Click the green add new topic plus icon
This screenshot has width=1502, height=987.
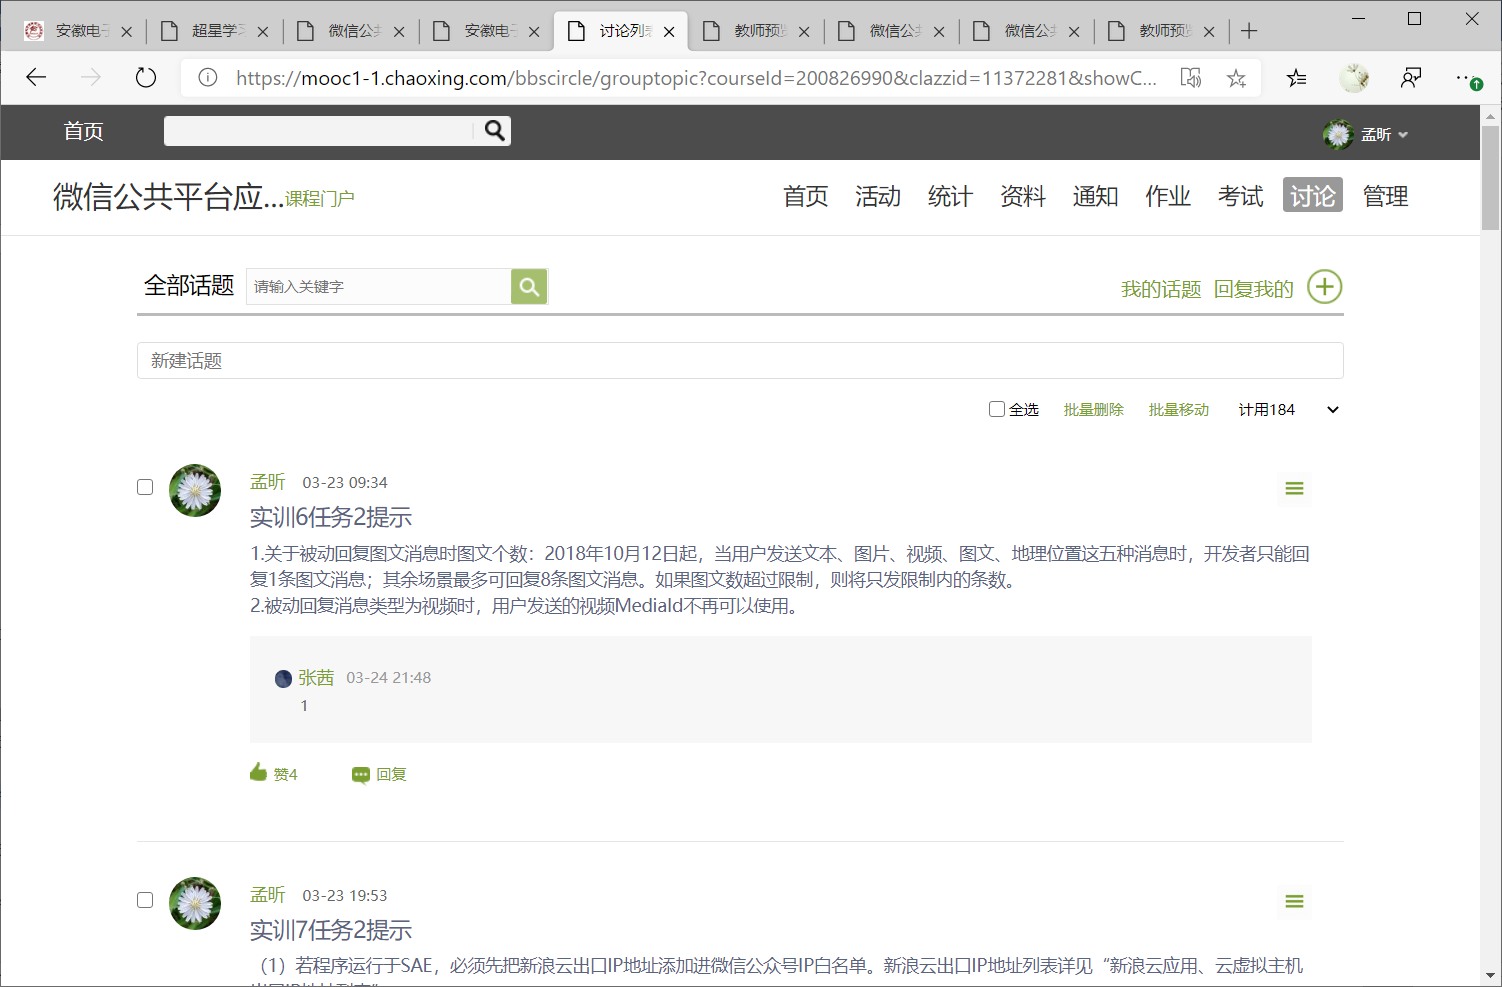[1324, 287]
